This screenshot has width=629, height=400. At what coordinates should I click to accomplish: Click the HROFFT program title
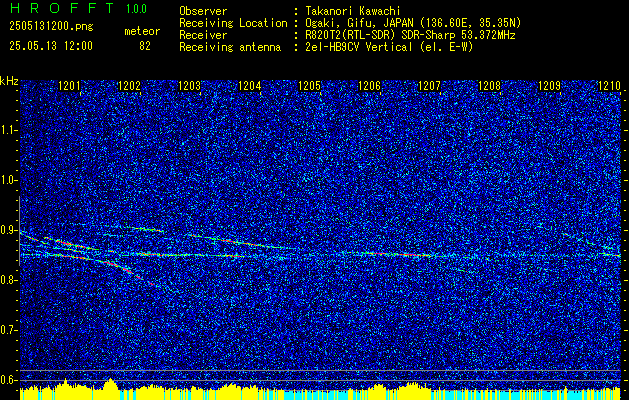click(x=62, y=8)
